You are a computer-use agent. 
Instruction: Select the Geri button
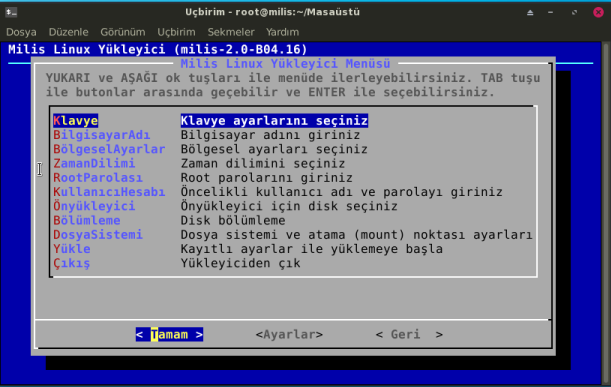tap(409, 334)
